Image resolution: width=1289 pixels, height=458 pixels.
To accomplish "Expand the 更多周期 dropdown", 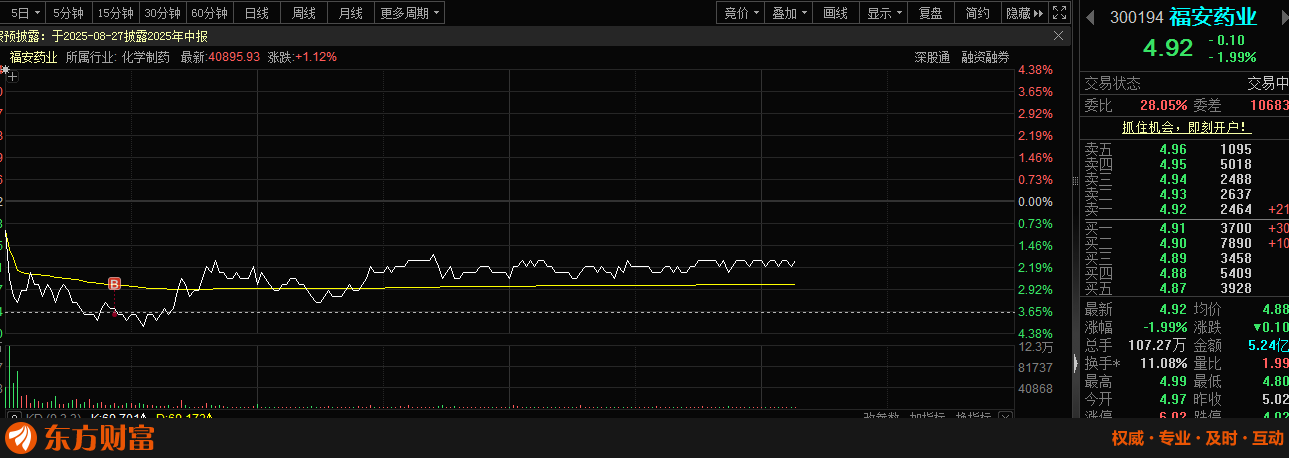I will pos(410,13).
